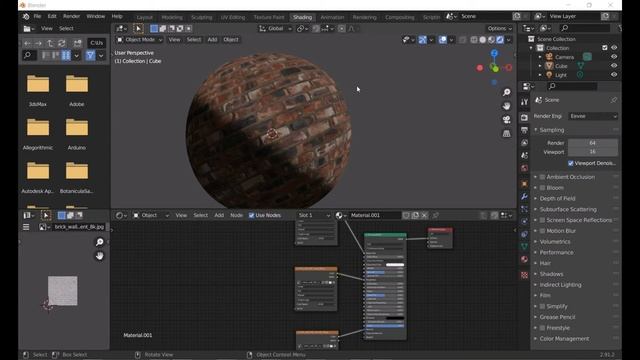Viewport: 640px width, 360px height.
Task: Collapse the Sampling panel
Action: [551, 130]
